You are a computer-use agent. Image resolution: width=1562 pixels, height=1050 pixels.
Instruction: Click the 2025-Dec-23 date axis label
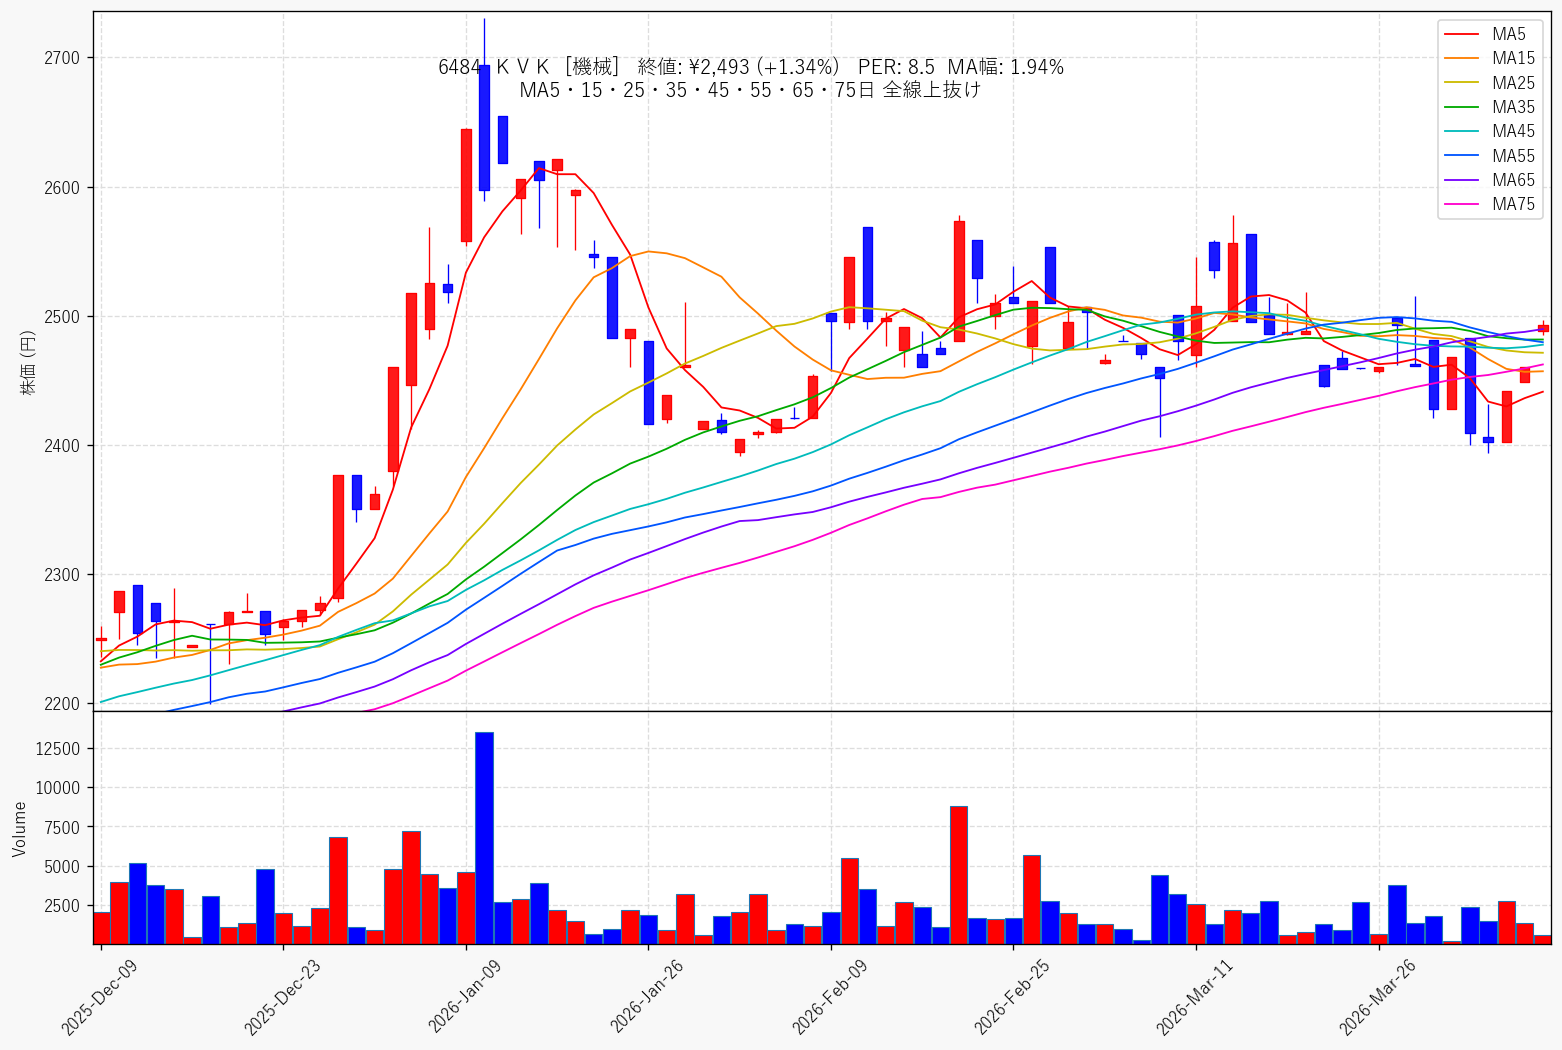tap(283, 997)
